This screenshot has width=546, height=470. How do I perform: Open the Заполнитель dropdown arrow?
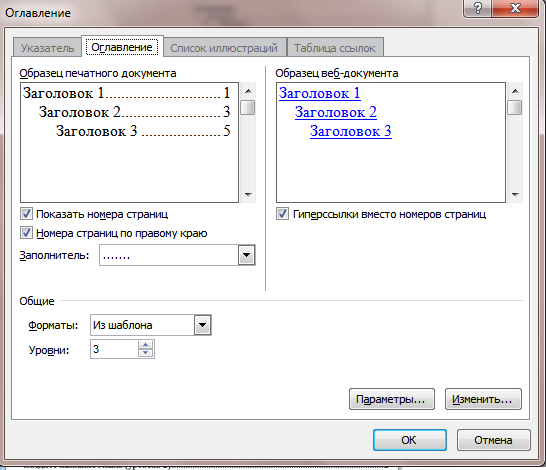(x=247, y=255)
